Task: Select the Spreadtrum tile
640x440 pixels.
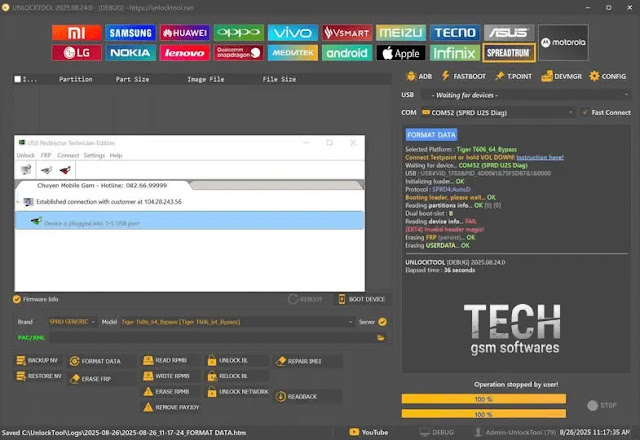Action: tap(509, 53)
